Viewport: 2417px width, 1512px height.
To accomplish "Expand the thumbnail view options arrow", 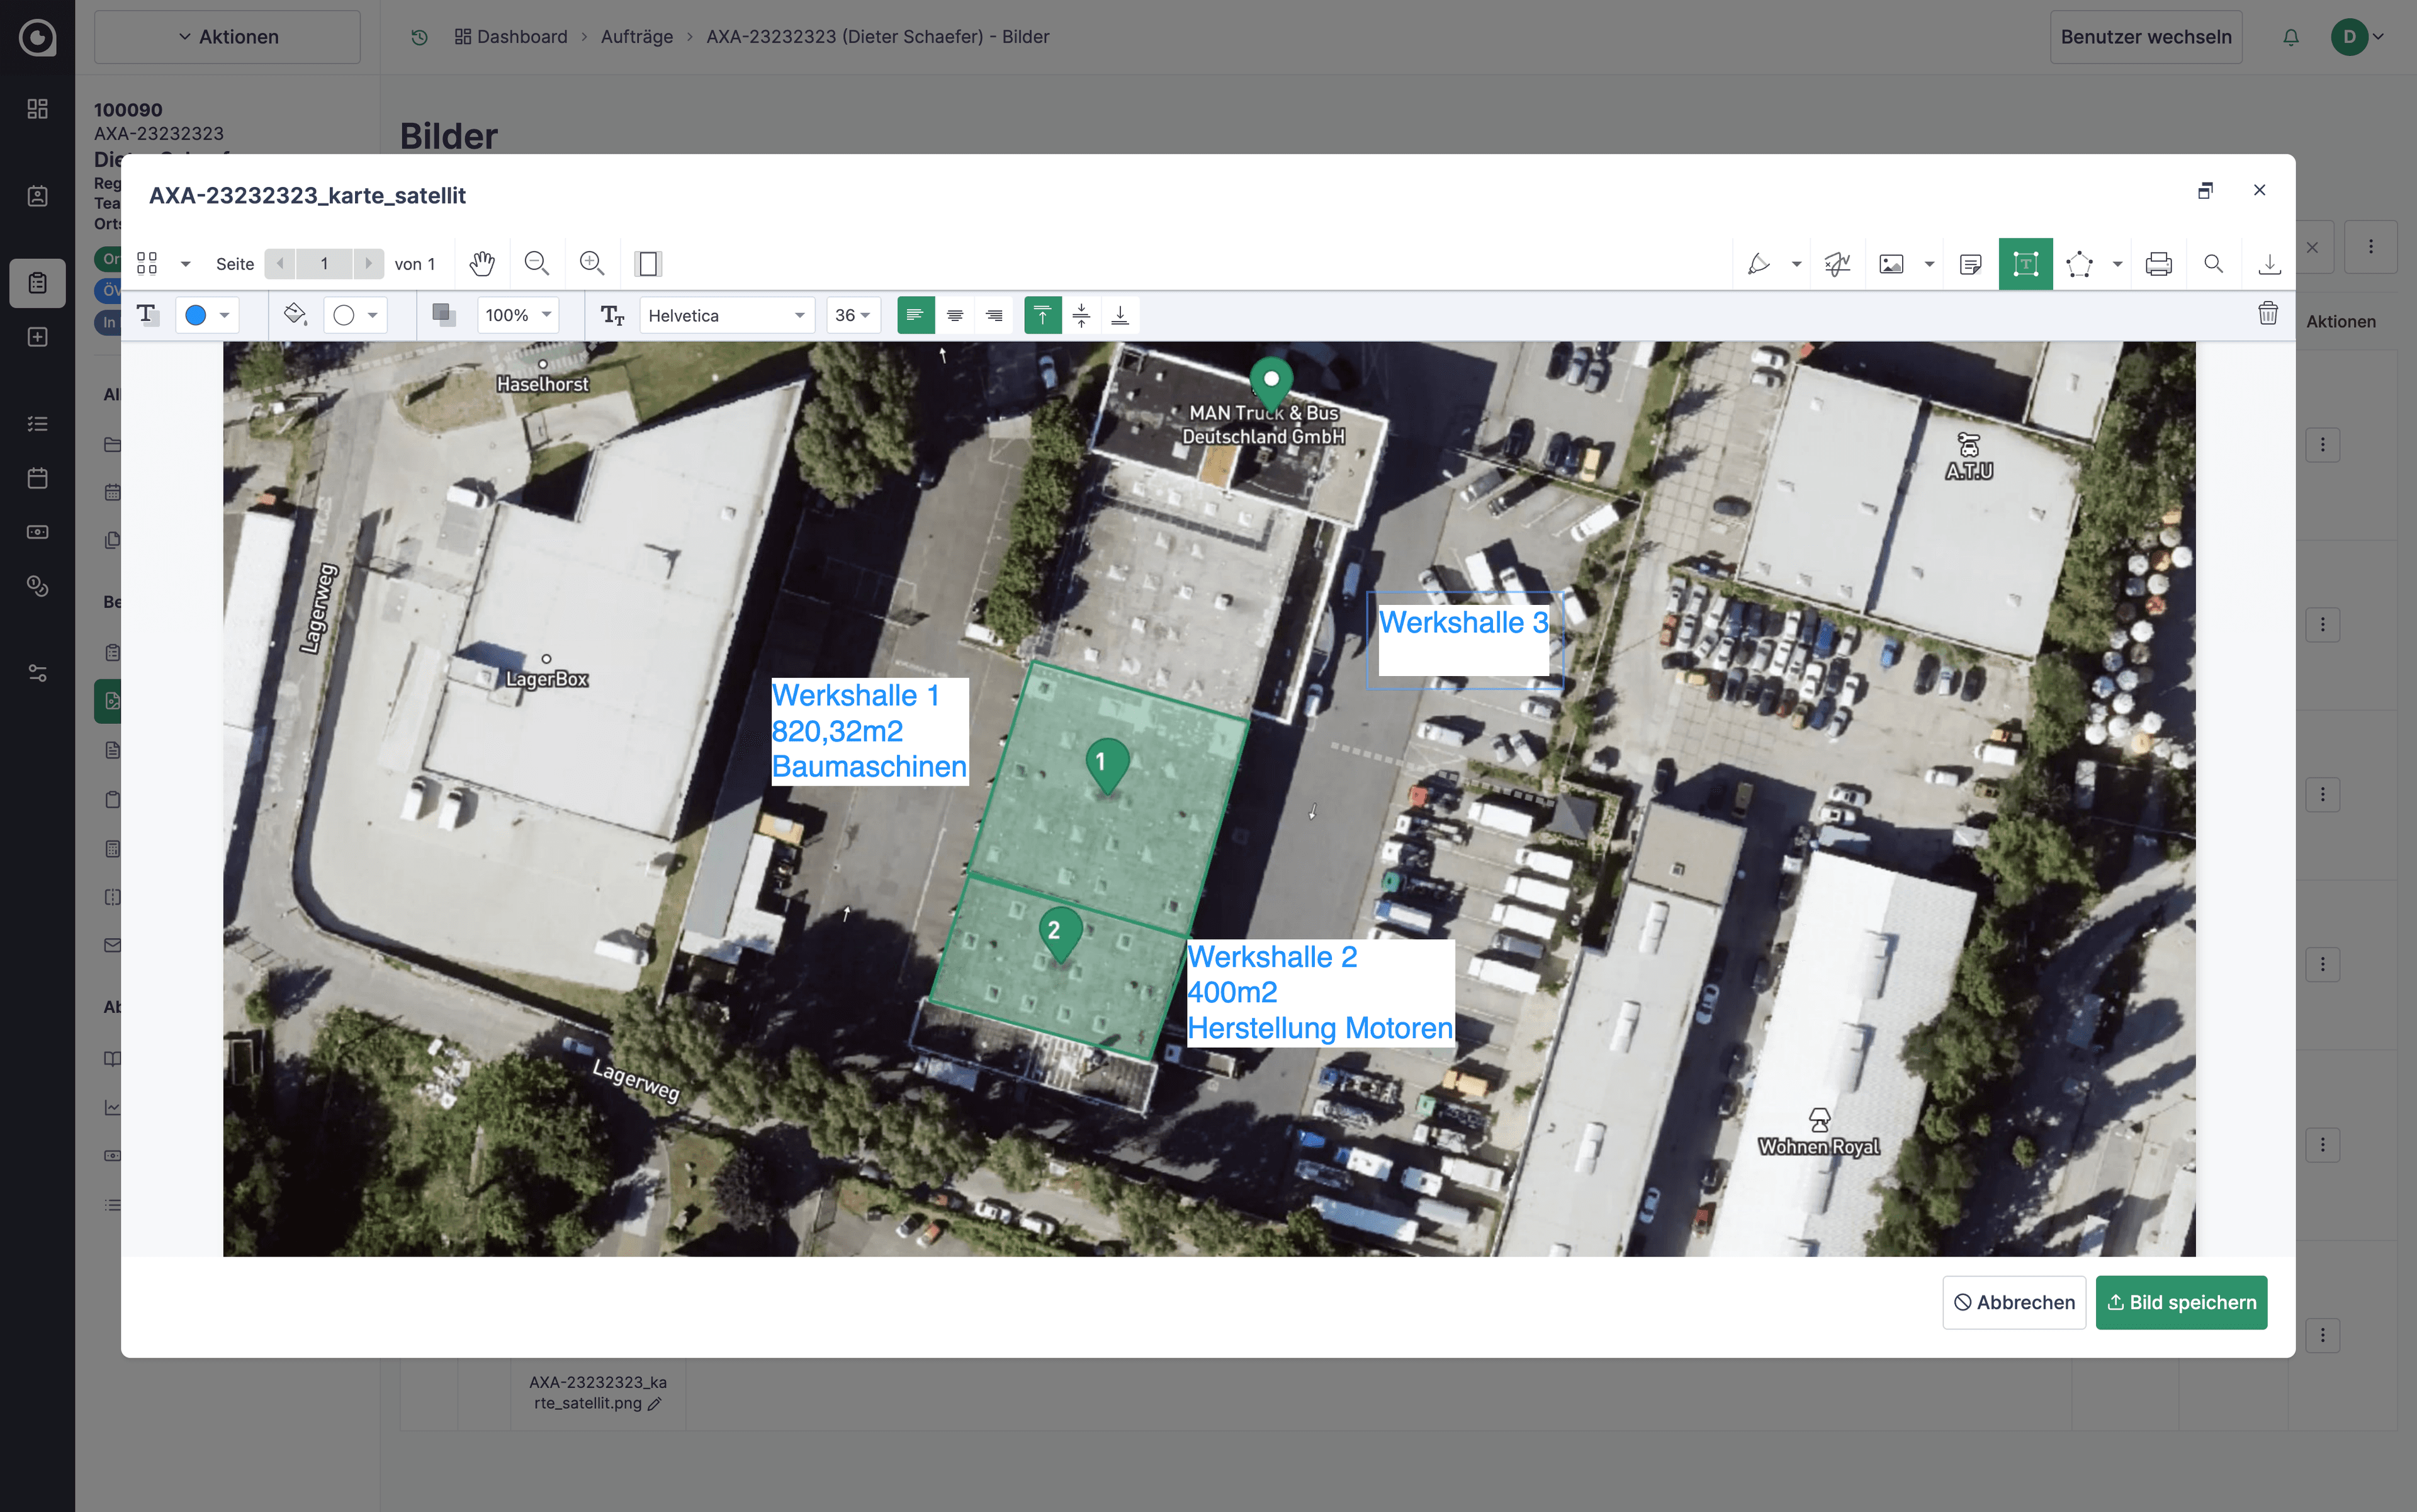I will pos(185,264).
